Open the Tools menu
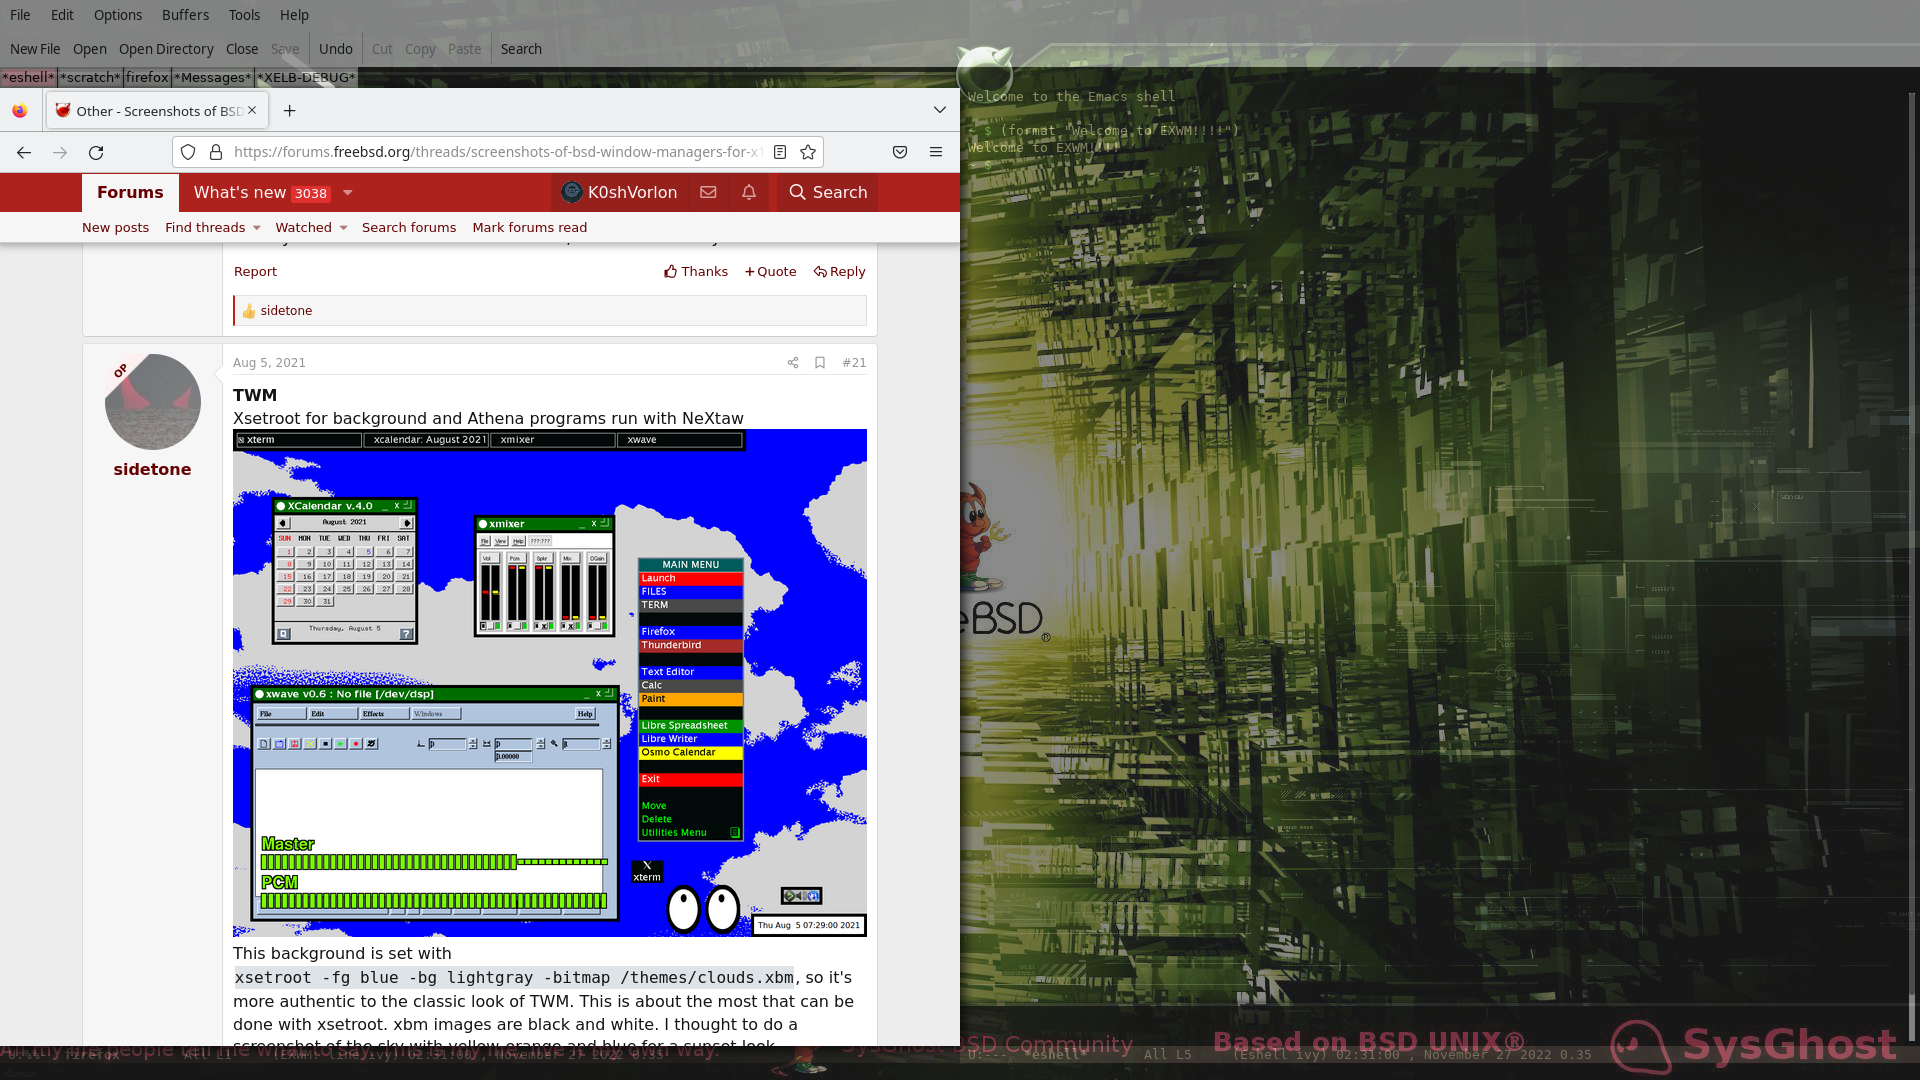The height and width of the screenshot is (1080, 1920). tap(244, 15)
